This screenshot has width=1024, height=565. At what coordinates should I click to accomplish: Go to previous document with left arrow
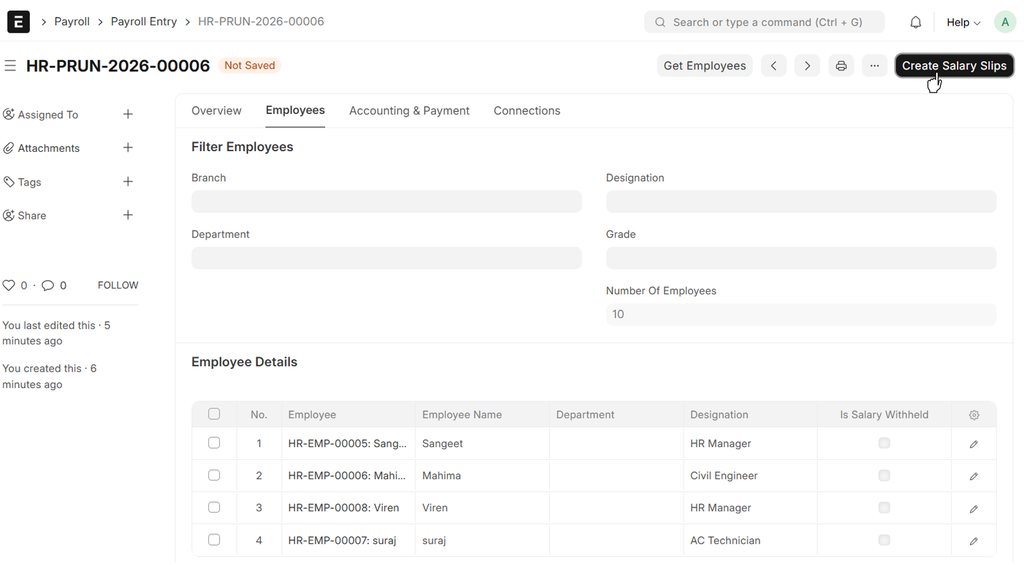(773, 66)
